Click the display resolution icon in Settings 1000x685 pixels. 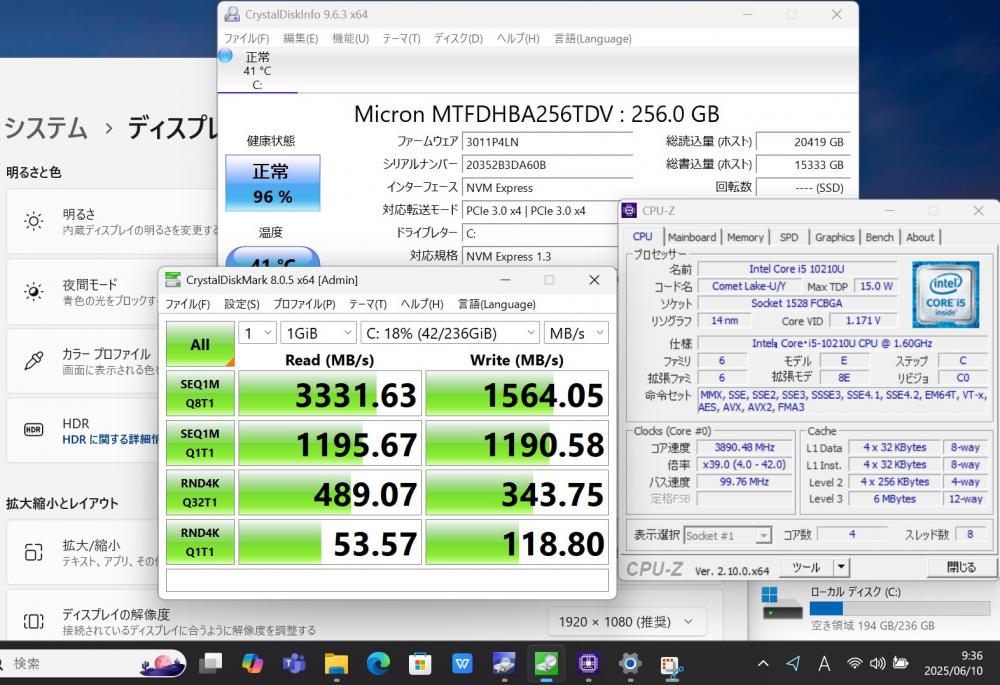(34, 621)
